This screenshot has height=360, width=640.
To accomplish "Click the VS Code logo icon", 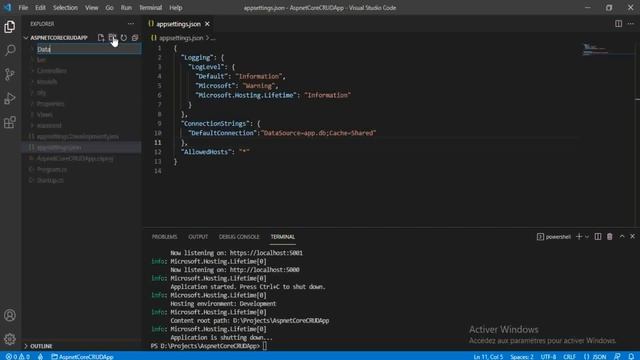I will point(8,7).
